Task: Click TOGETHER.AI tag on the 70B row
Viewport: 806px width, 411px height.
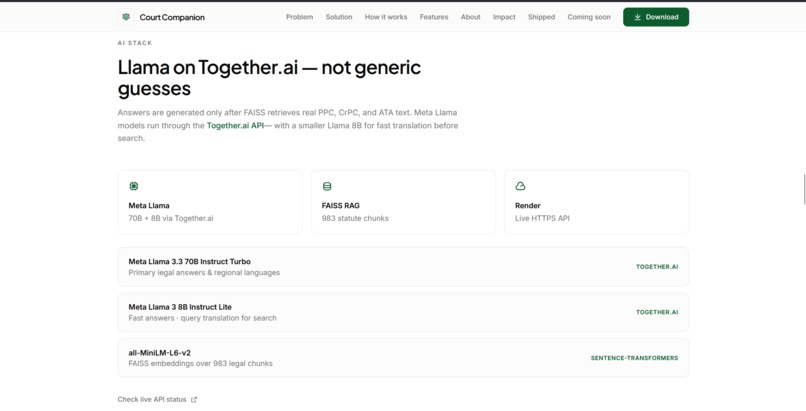Action: pos(657,267)
